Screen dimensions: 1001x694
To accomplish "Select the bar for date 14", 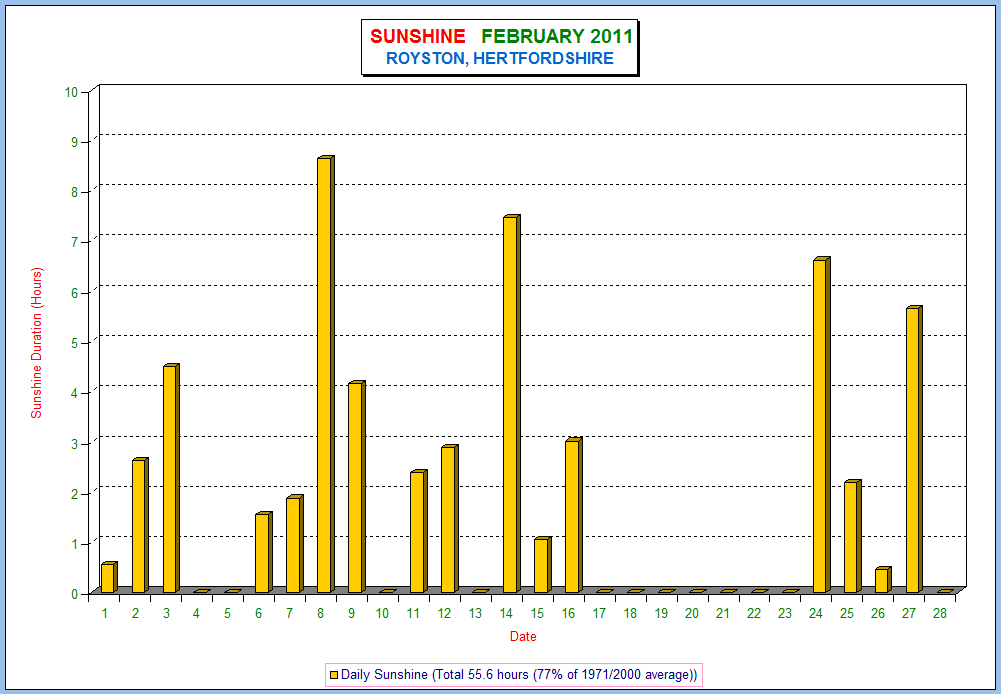I will click(x=511, y=404).
